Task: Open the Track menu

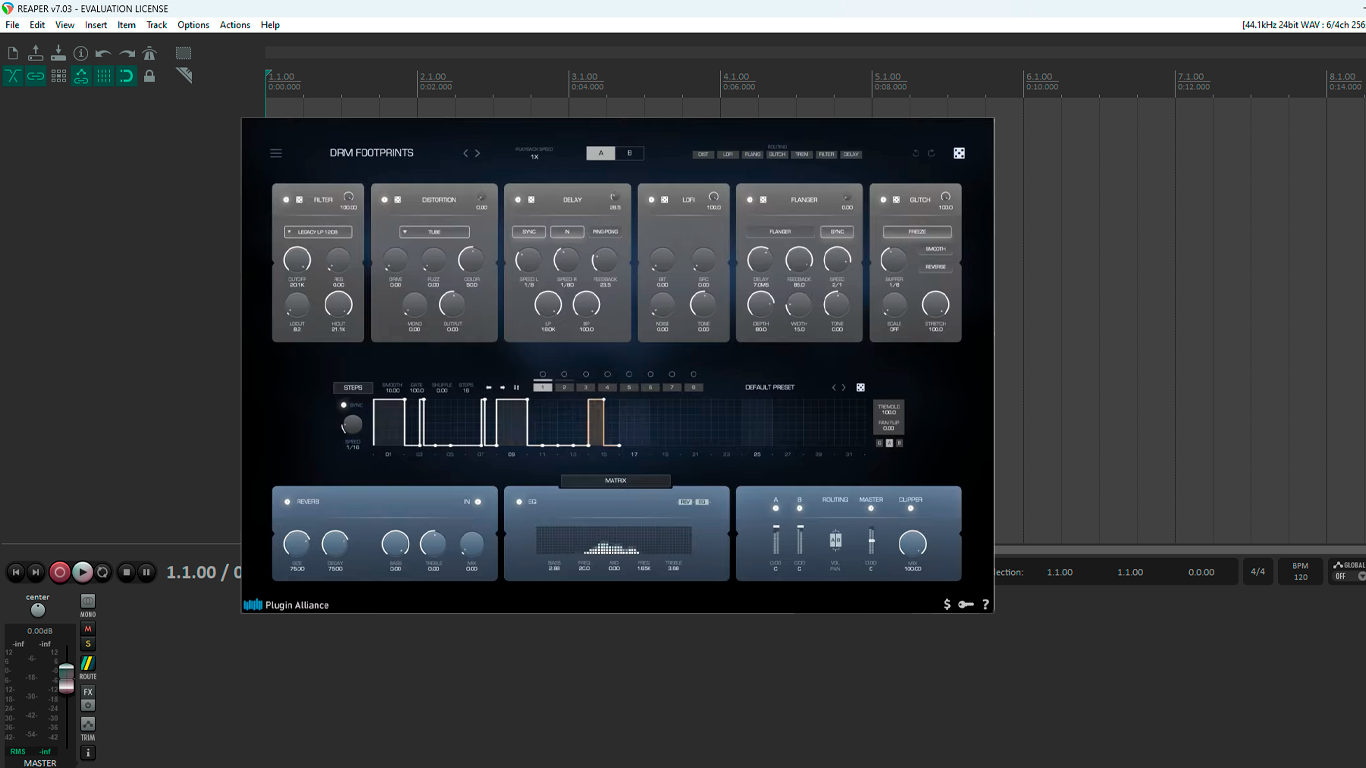Action: point(157,25)
